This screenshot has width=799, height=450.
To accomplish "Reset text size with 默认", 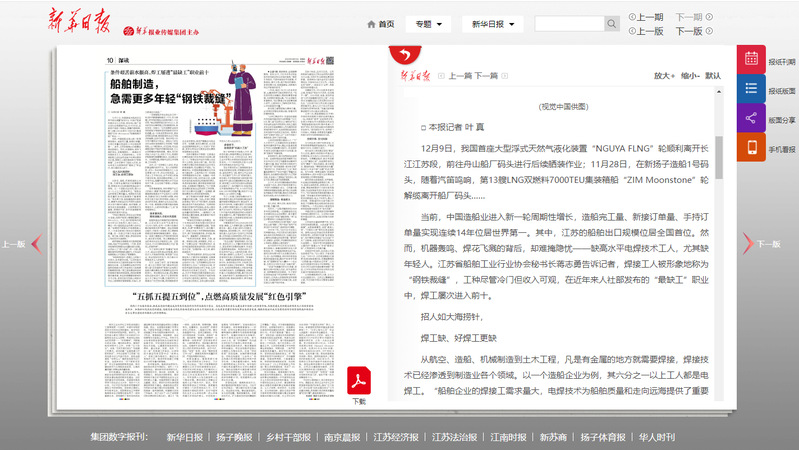I will point(713,75).
